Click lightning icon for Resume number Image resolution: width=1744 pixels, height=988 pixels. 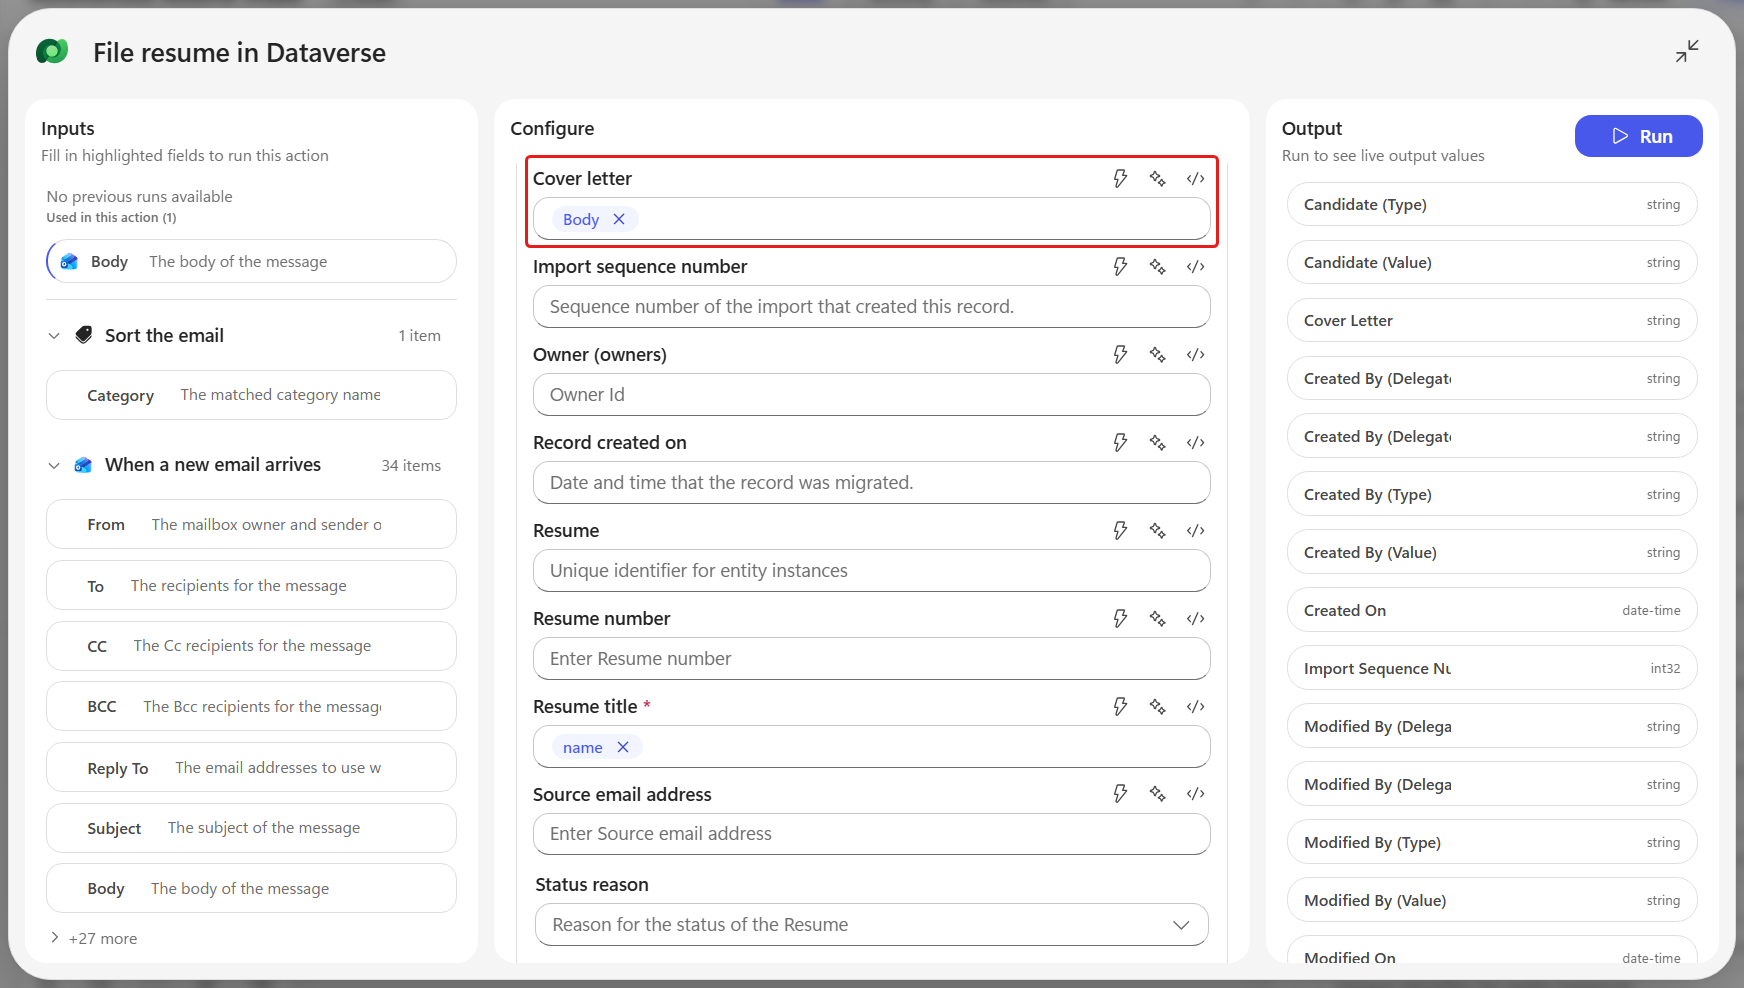point(1120,618)
